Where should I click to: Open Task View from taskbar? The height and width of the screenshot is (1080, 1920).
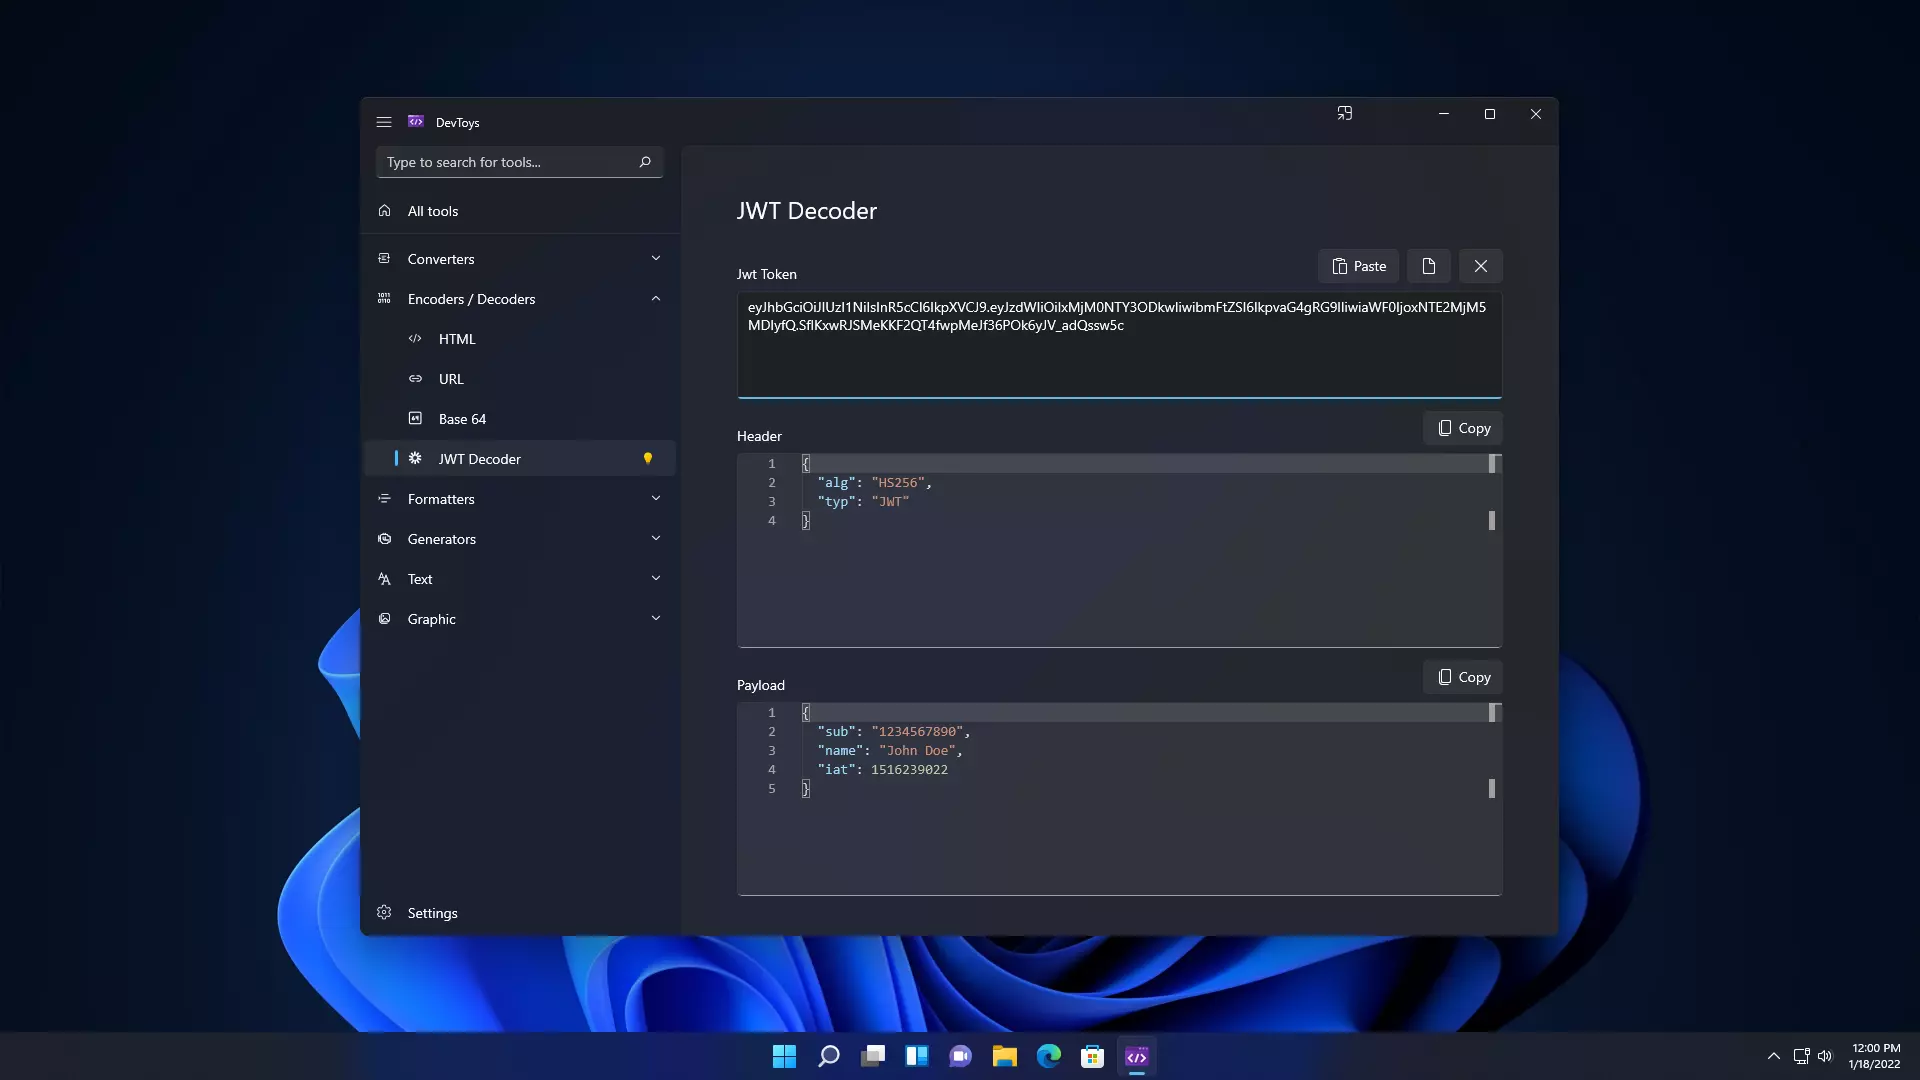click(x=873, y=1056)
